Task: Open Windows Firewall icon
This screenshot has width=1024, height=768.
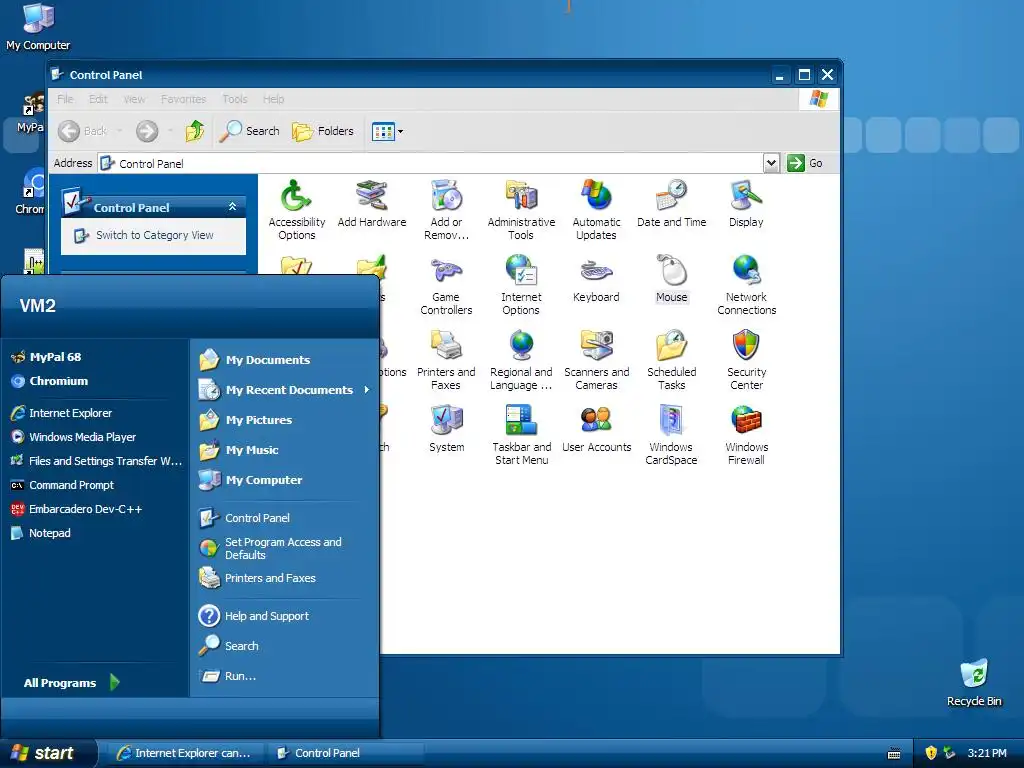Action: coord(746,436)
